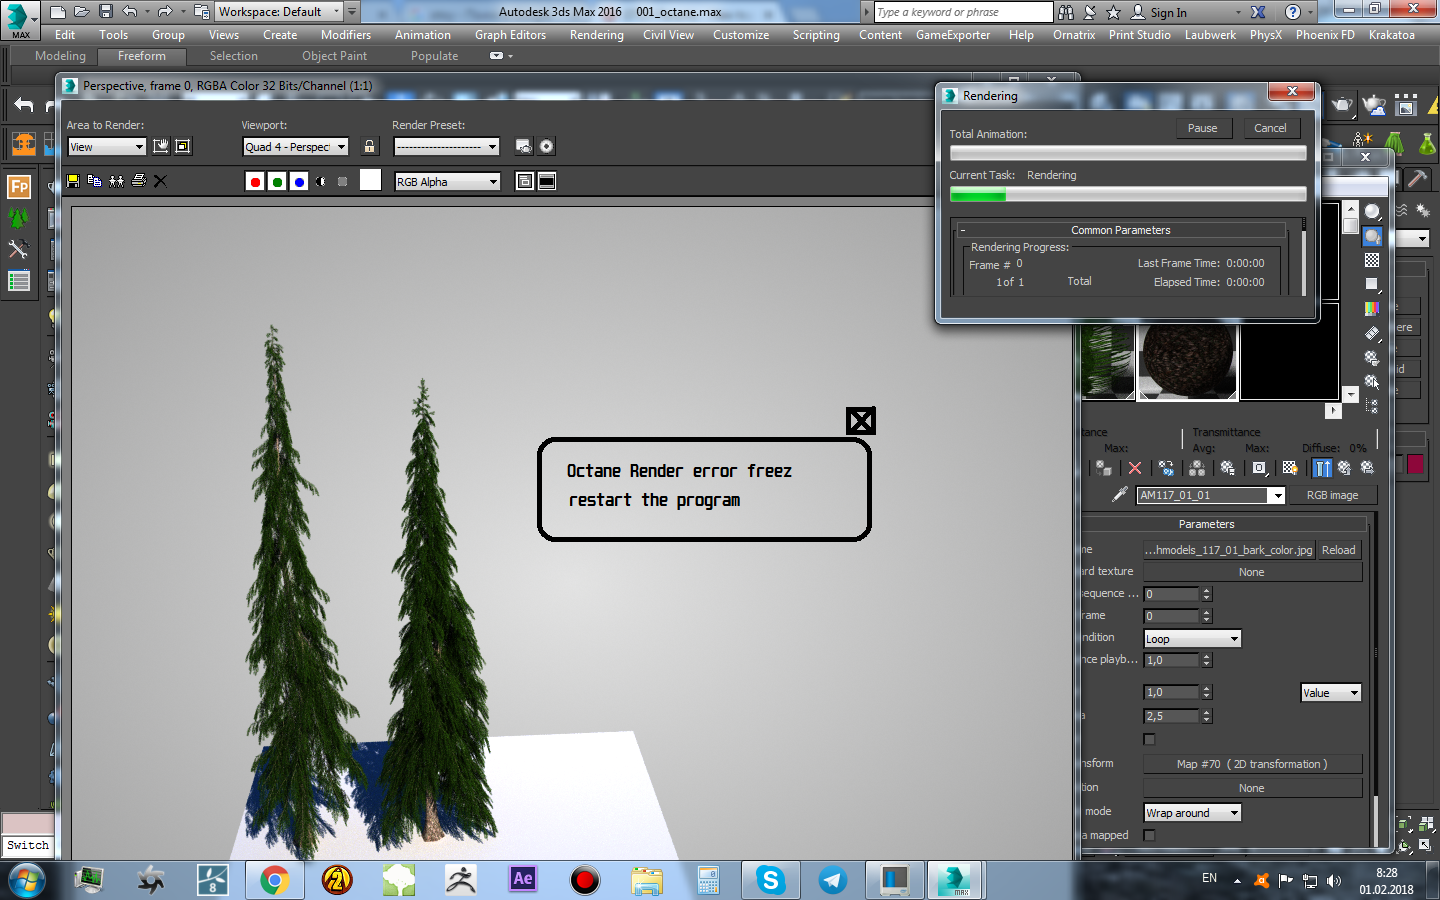Click the Make Preview filmstrip icon
This screenshot has width=1440, height=900.
(x=1372, y=333)
